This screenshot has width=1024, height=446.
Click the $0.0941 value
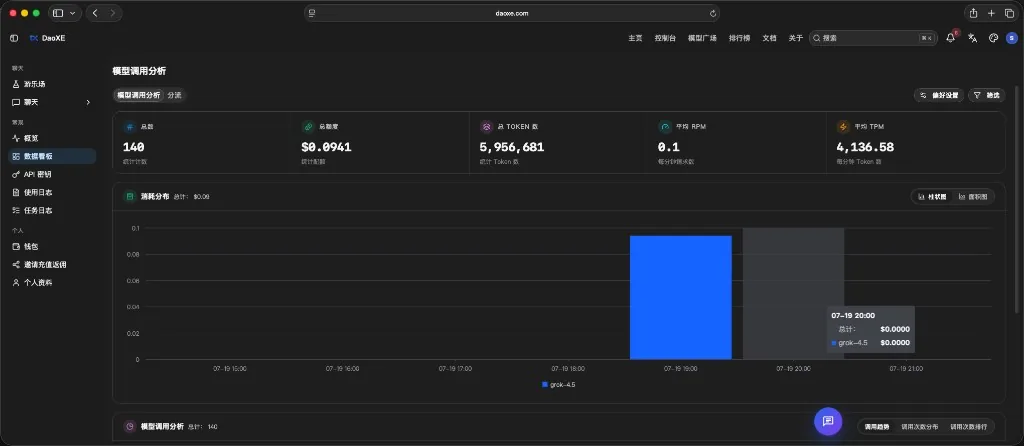[x=327, y=148]
